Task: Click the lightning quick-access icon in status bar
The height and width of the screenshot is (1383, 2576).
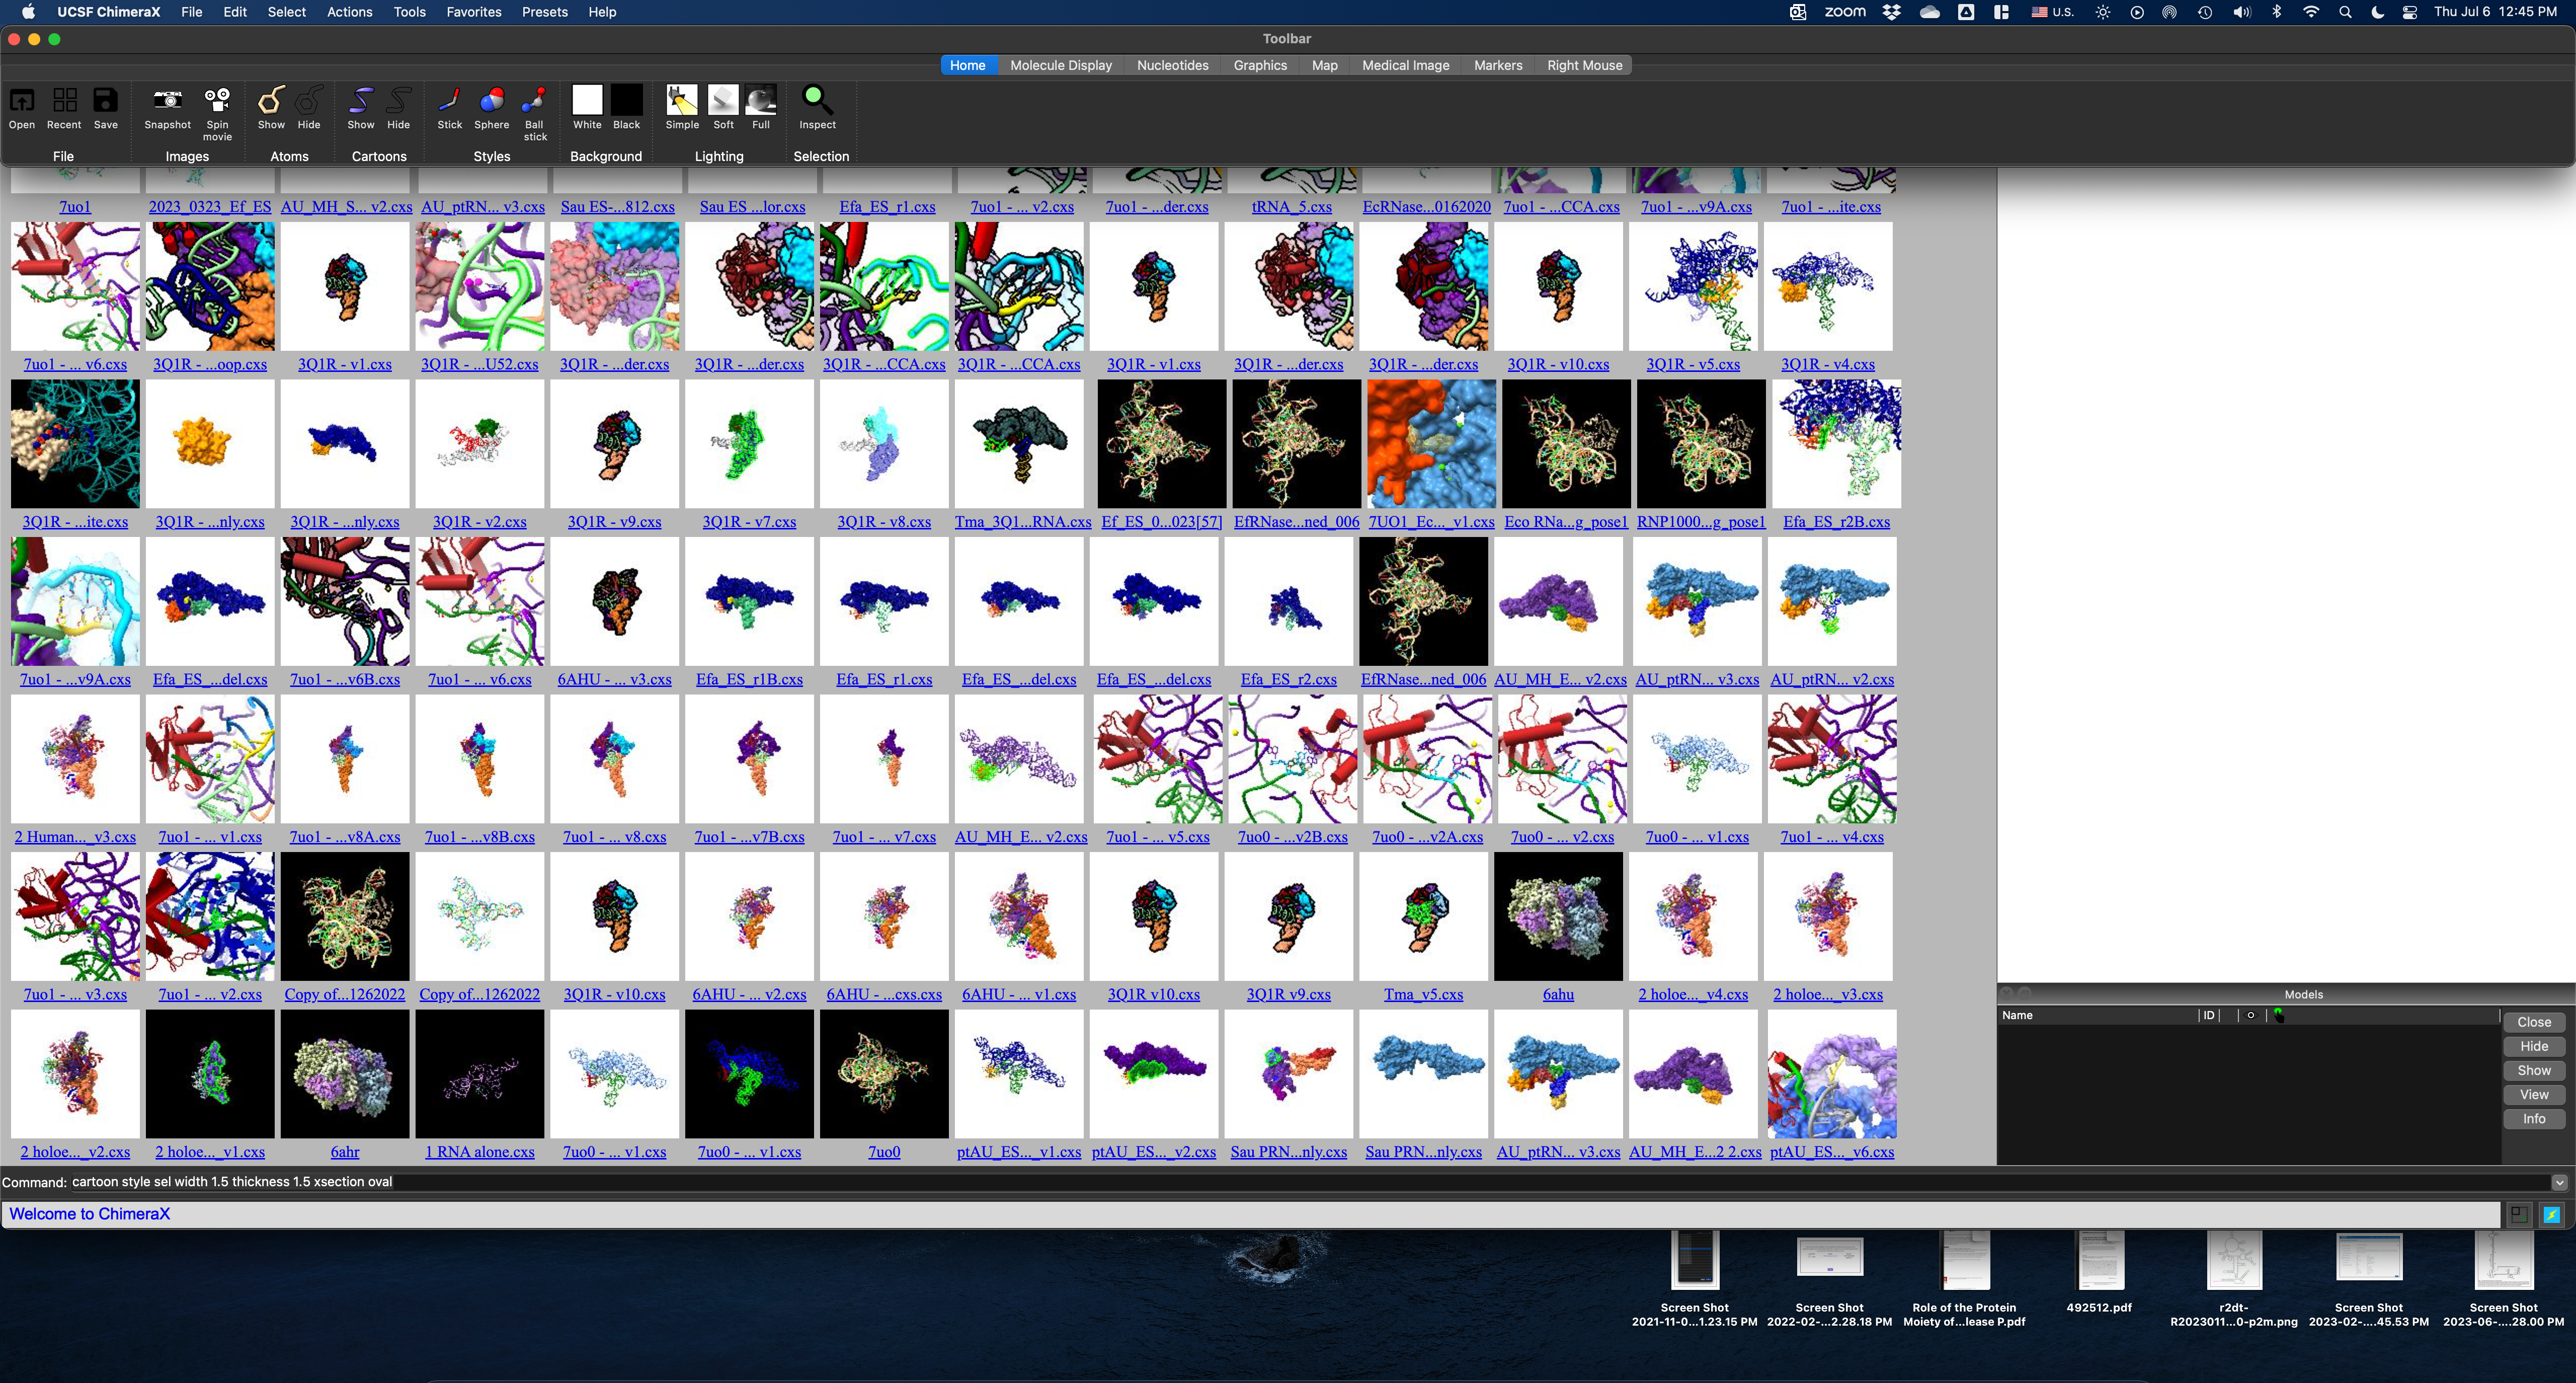Action: pyautogui.click(x=2551, y=1214)
